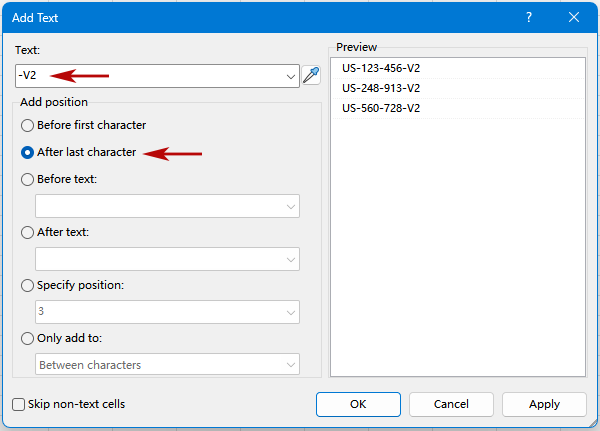Viewport: 600px width, 431px height.
Task: Select preview row US-123-456-V2
Action: (458, 68)
